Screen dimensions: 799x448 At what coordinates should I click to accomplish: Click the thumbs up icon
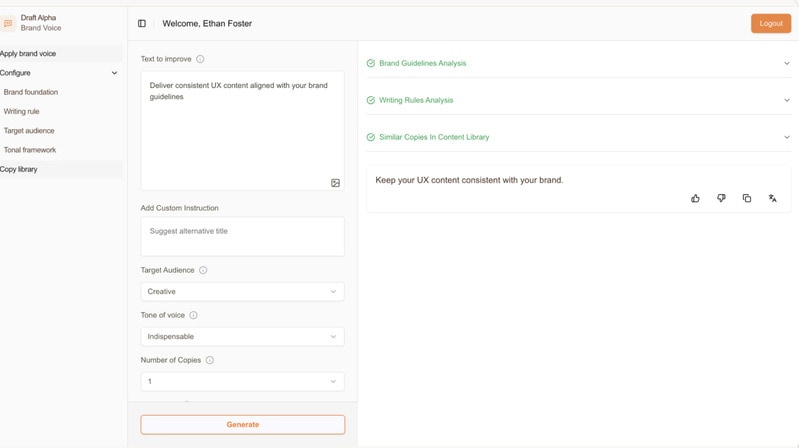pyautogui.click(x=695, y=198)
